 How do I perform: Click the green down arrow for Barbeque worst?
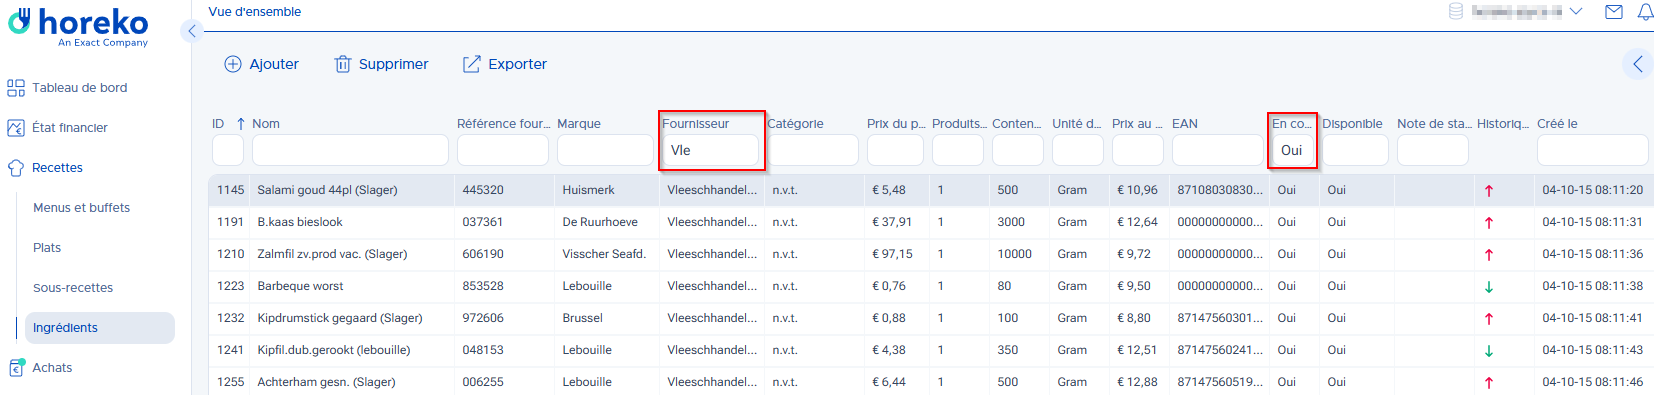[x=1489, y=287]
